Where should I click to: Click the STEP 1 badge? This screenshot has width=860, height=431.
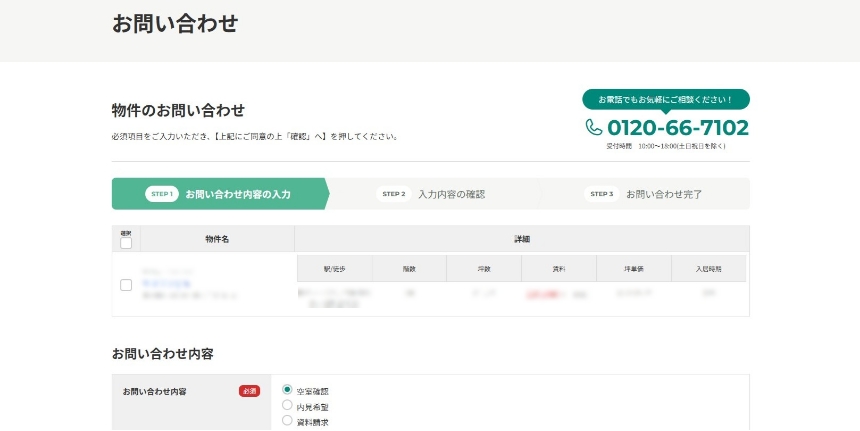tap(161, 194)
